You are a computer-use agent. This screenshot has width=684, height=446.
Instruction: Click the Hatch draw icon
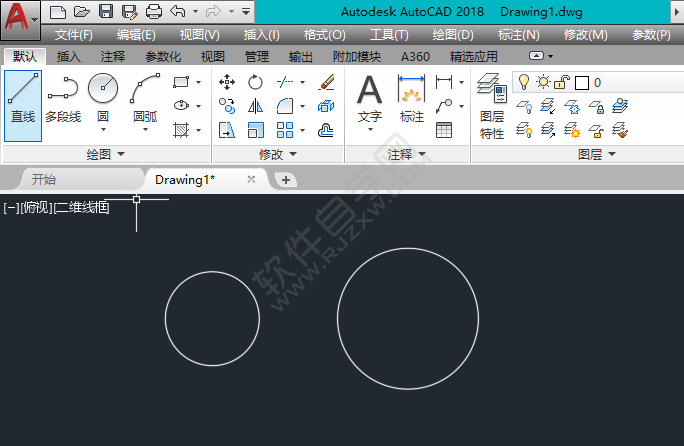click(181, 130)
